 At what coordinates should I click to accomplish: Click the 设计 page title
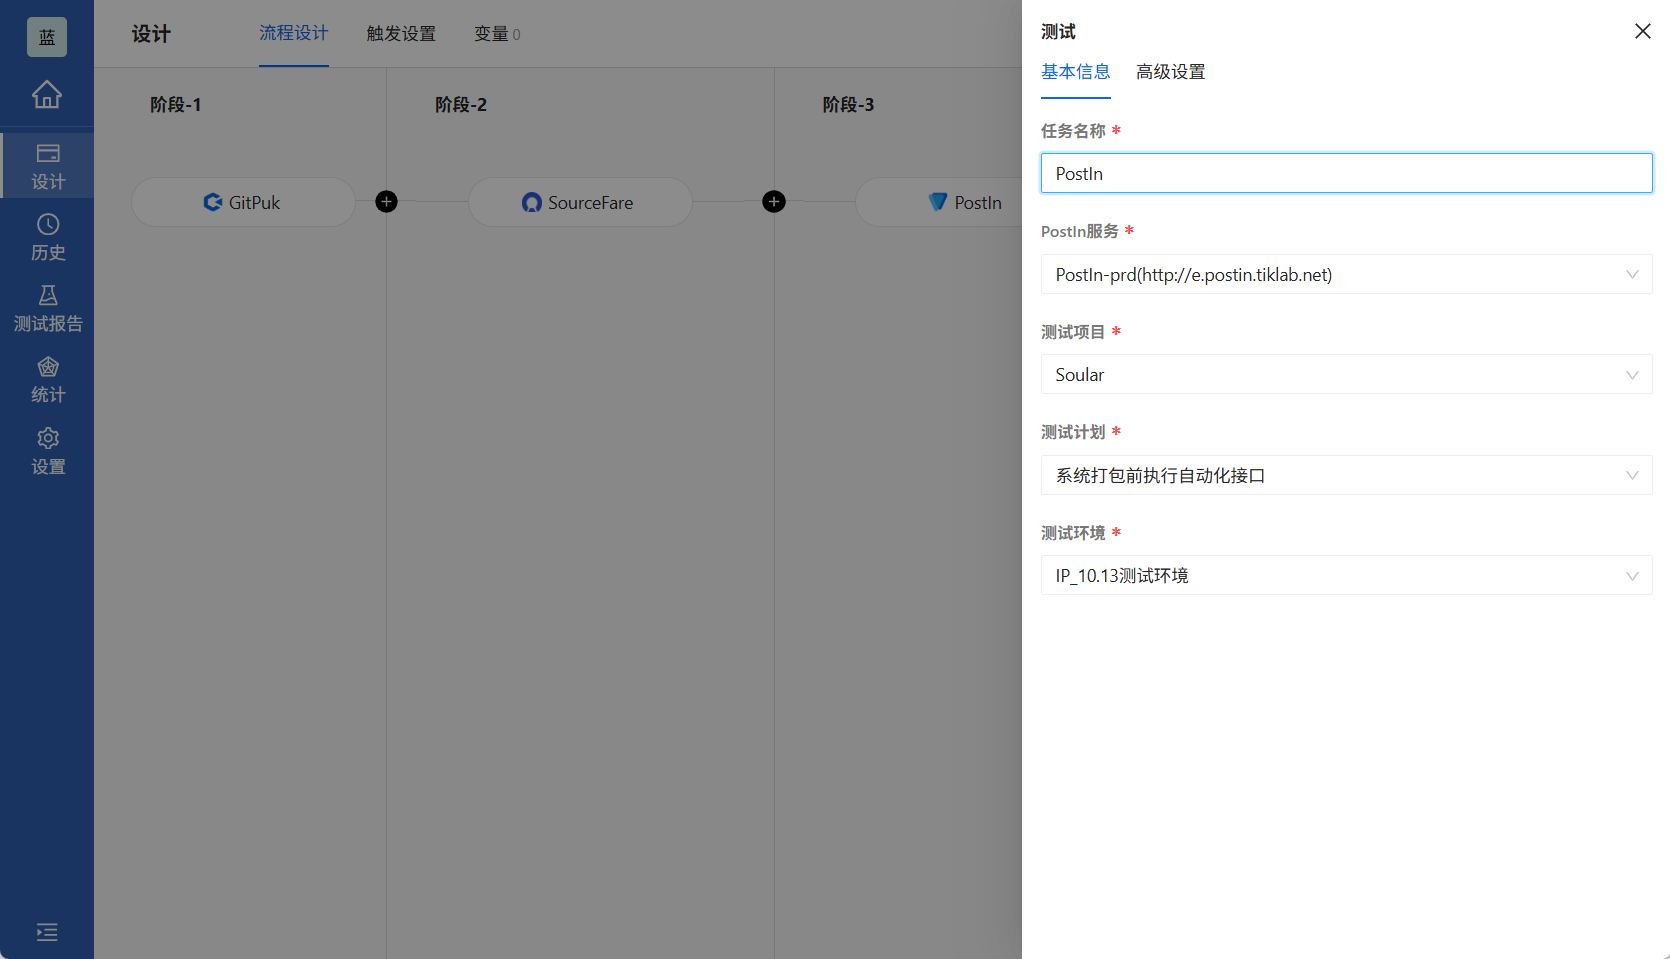(151, 34)
